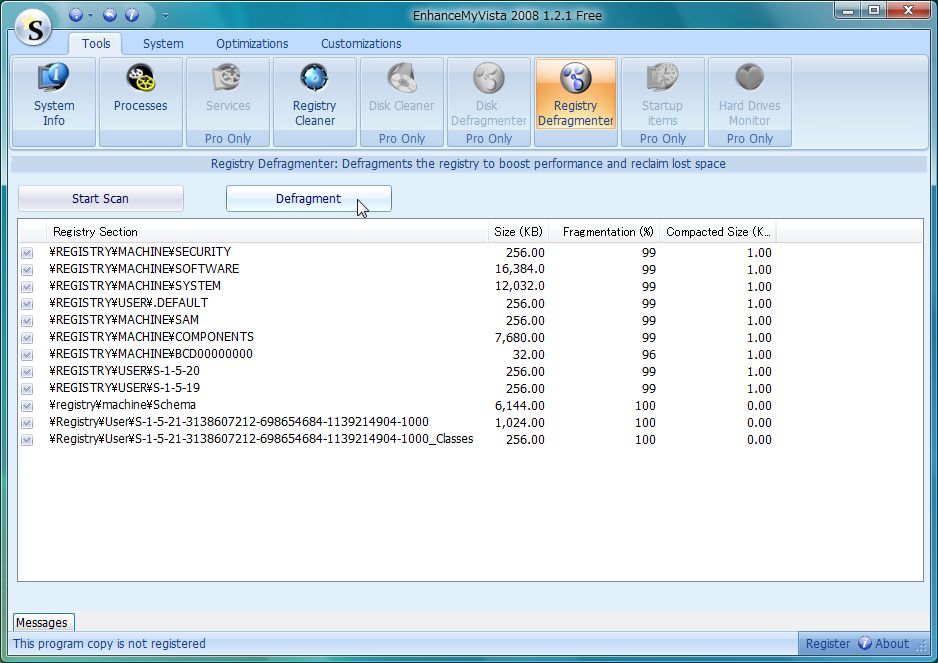Select the Disk Defragmenter tool icon

click(488, 79)
